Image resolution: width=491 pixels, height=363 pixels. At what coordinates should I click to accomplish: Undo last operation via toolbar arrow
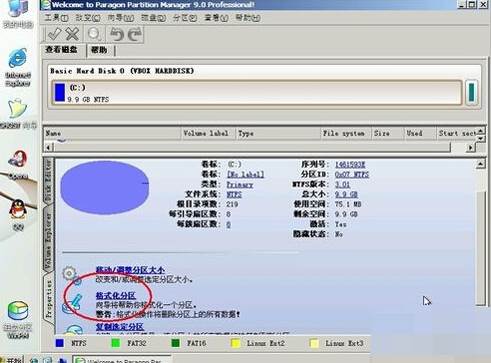(117, 34)
